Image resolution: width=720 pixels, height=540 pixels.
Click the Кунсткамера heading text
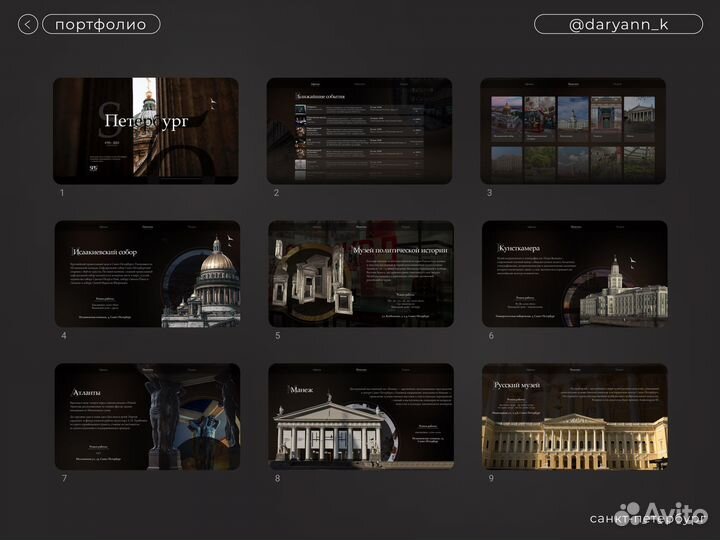click(x=518, y=247)
